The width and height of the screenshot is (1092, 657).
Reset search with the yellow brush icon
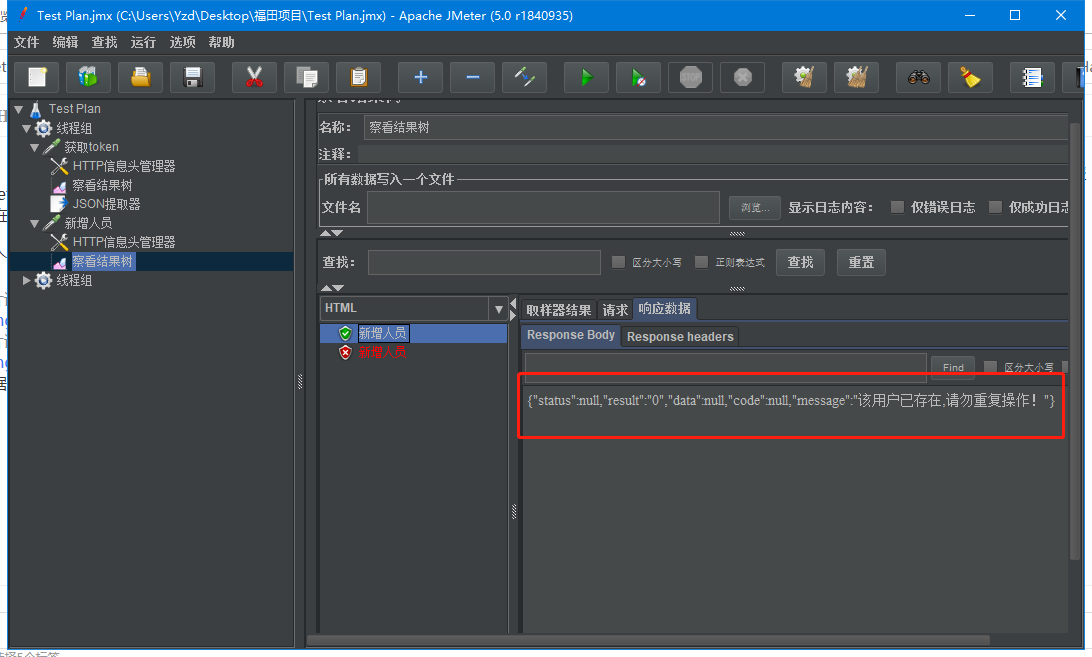[970, 77]
